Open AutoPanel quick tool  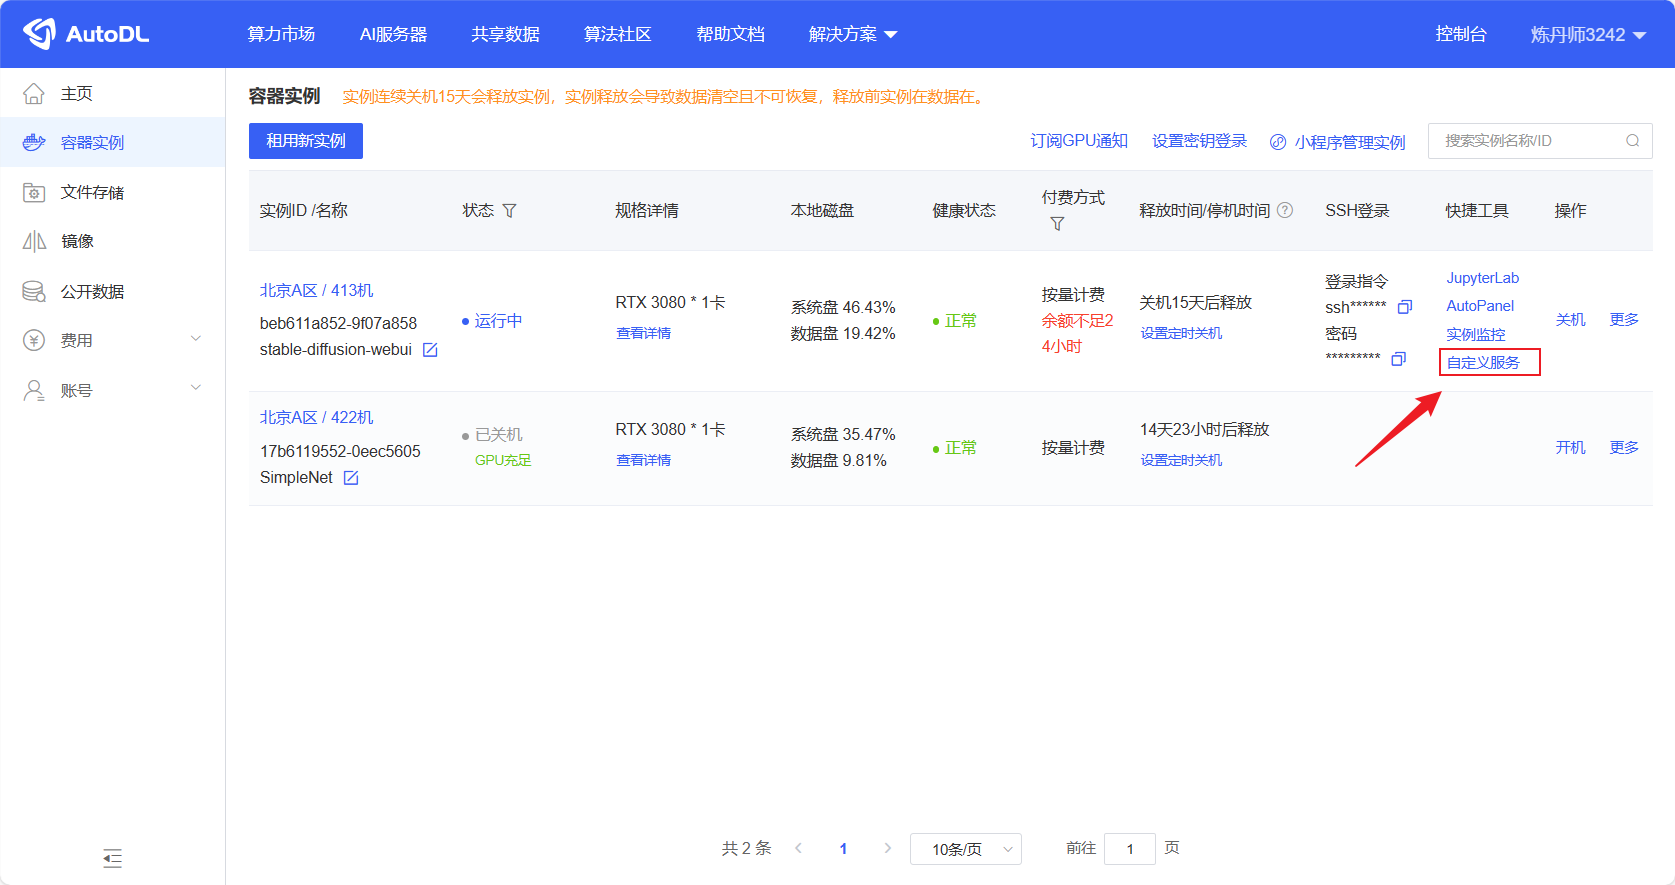point(1480,306)
